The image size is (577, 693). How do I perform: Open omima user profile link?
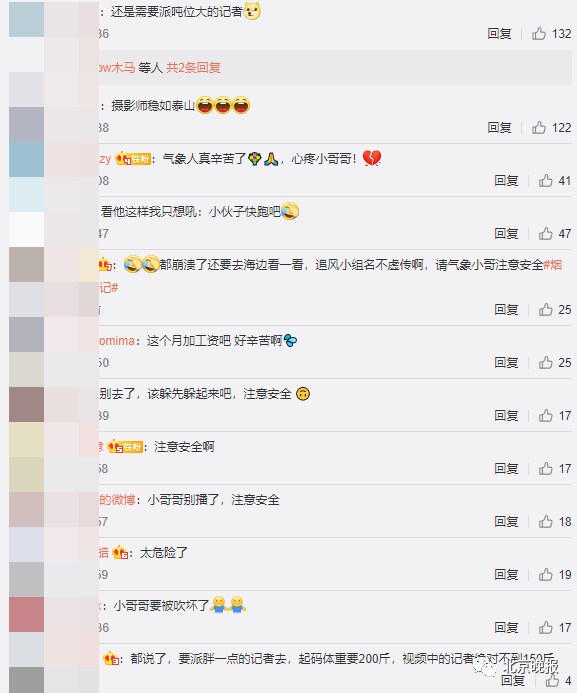click(x=117, y=341)
